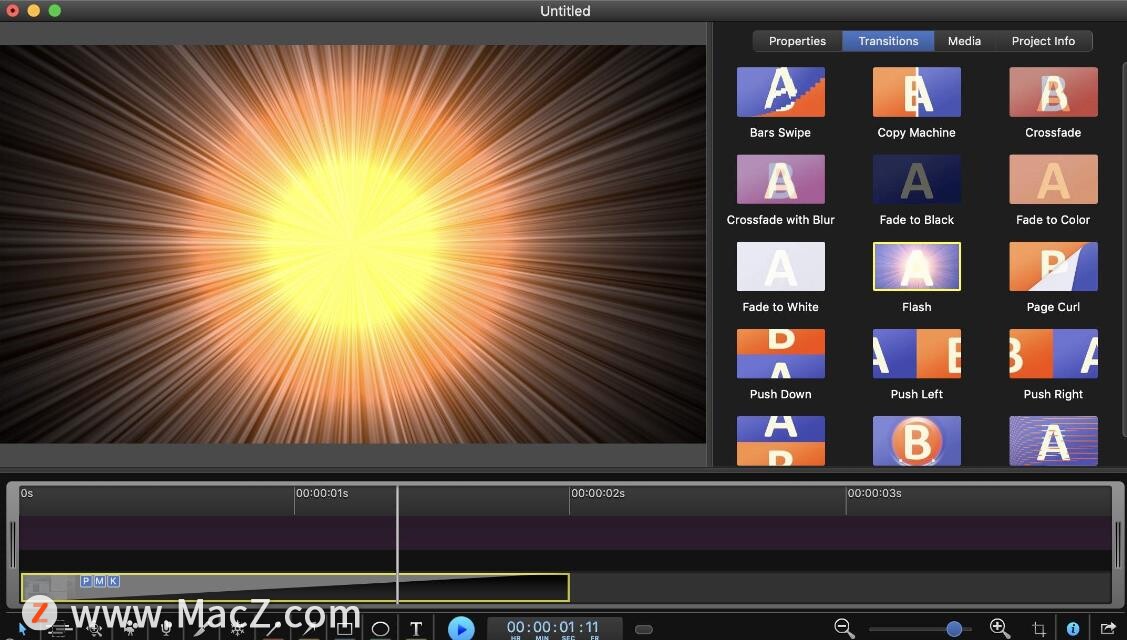Click the microphone recording icon

166,628
